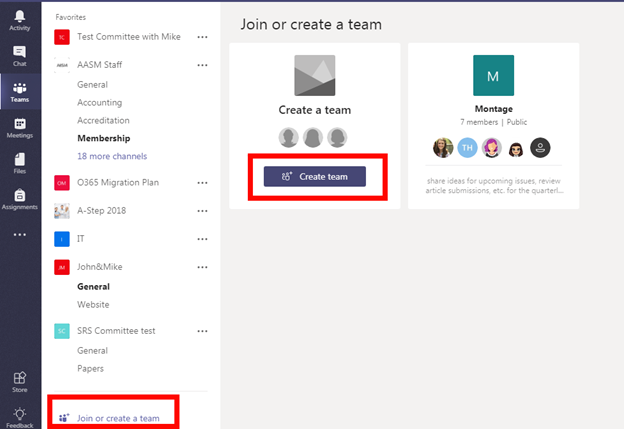Screen dimensions: 624x429
Task: Open General channel under SRS Committee test
Action: point(92,351)
